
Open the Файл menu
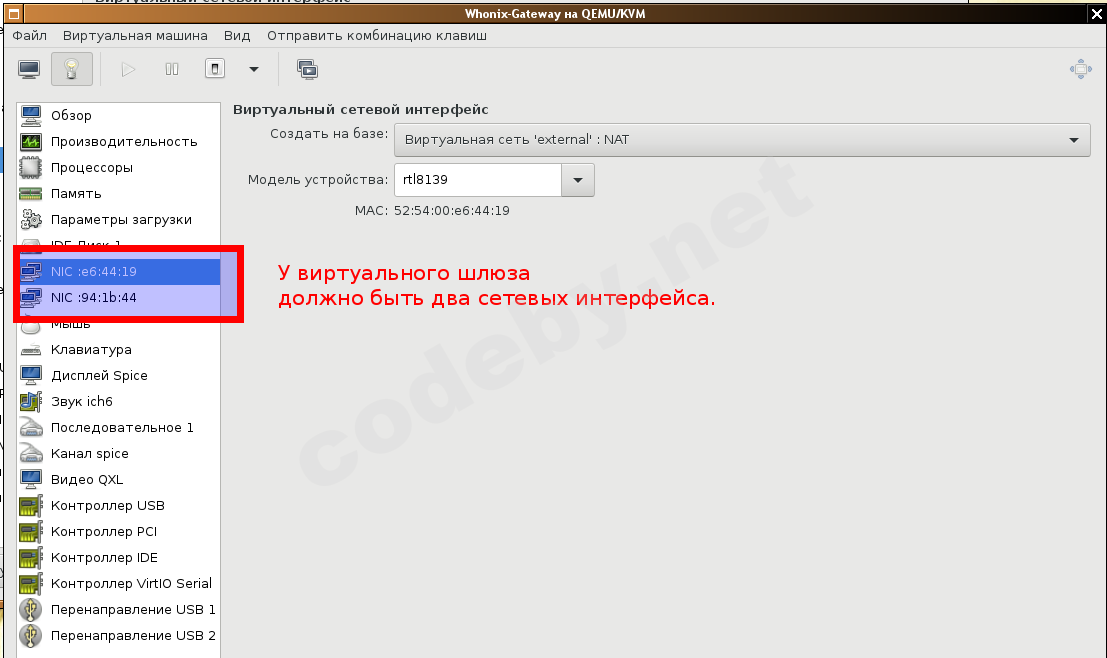click(x=29, y=35)
